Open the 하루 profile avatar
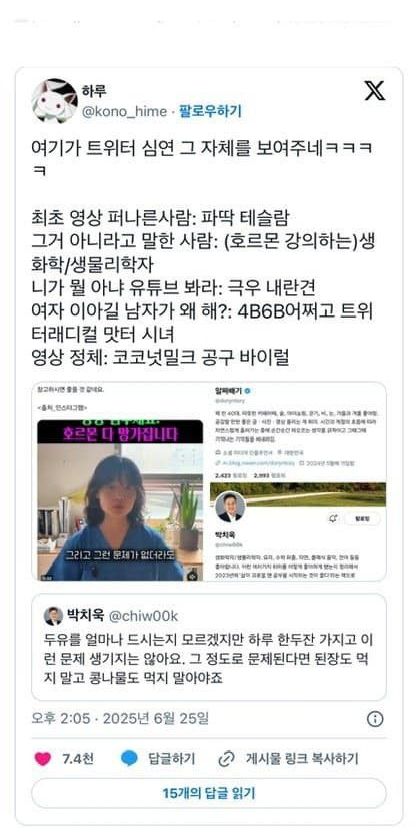 click(55, 101)
